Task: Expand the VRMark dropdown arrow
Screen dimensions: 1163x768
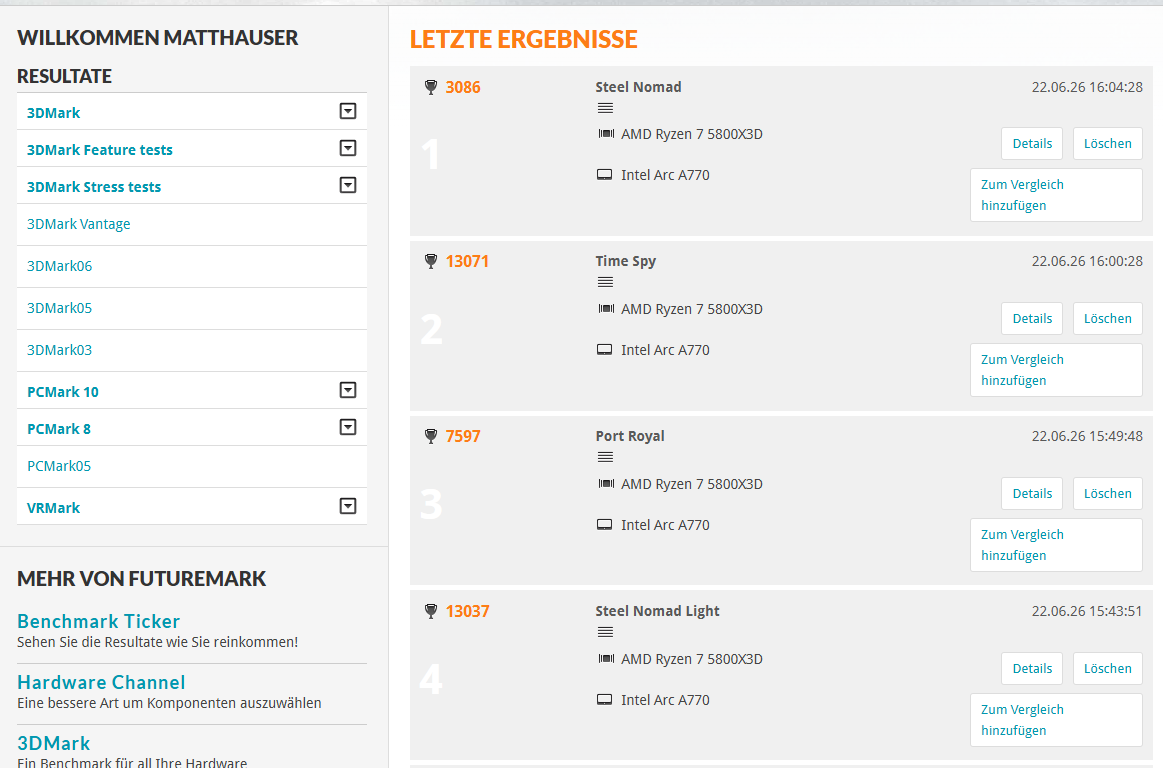Action: tap(348, 506)
